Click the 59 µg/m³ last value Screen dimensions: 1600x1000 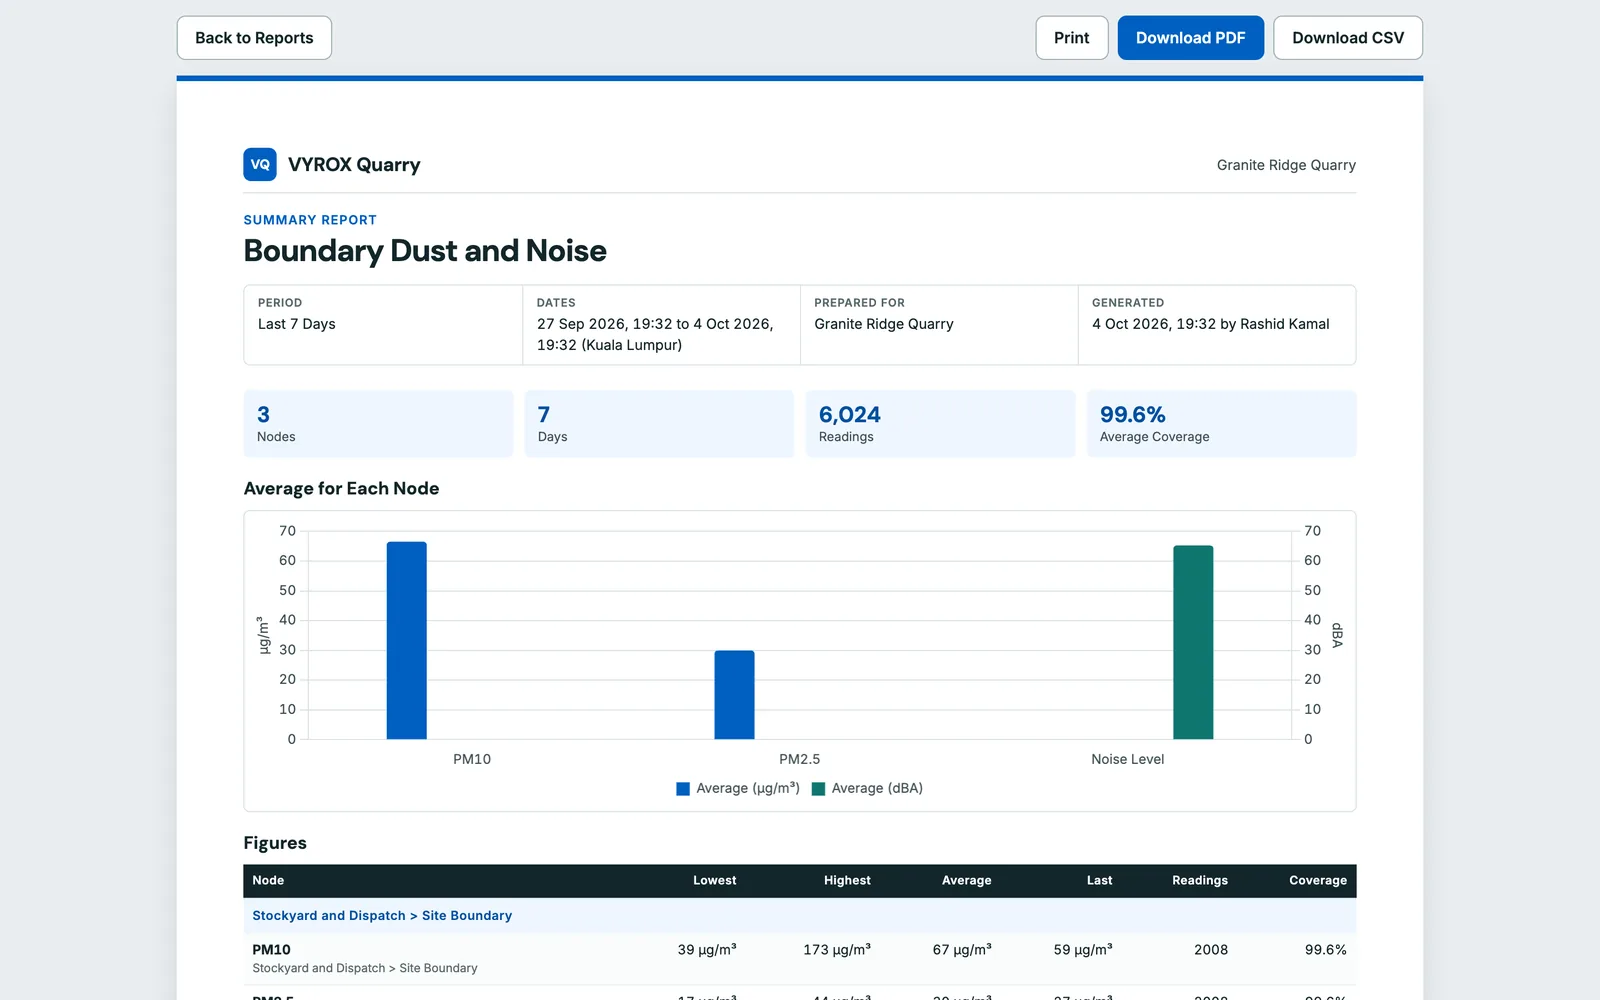[1083, 950]
